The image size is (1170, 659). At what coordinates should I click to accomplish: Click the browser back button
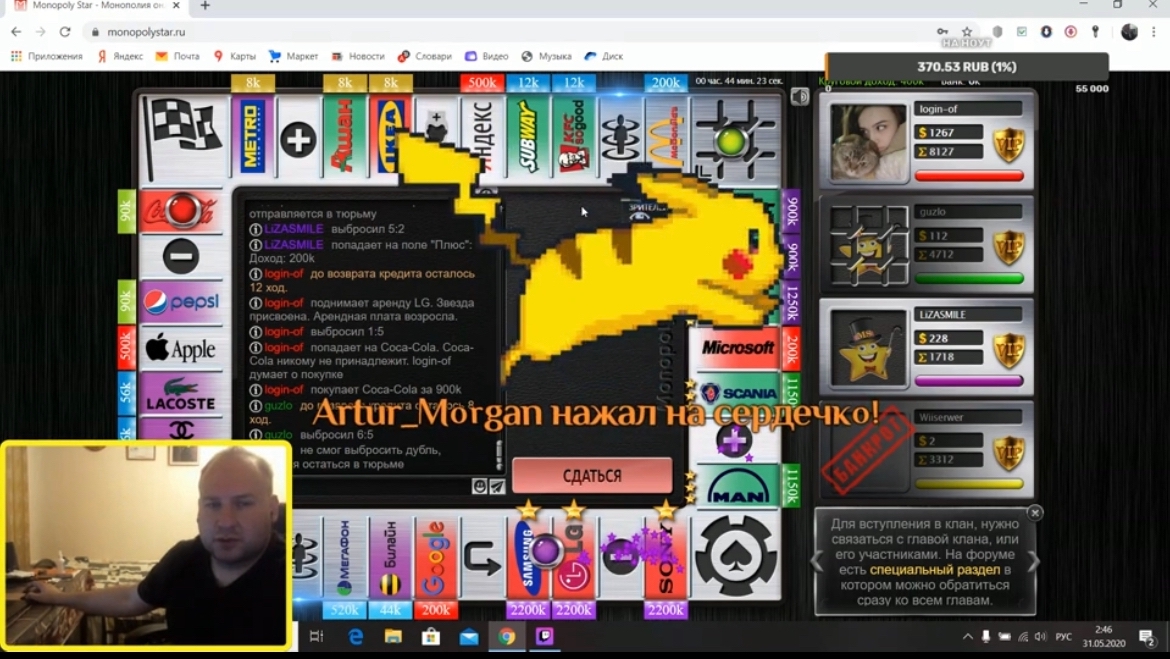16,31
